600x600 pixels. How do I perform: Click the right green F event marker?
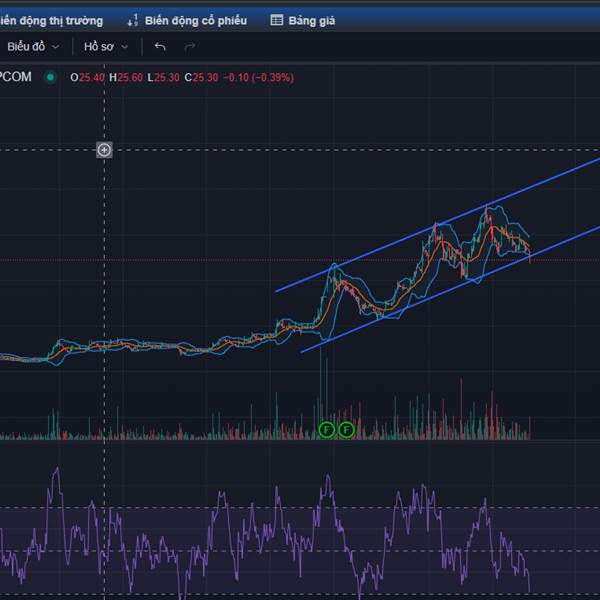tap(347, 430)
